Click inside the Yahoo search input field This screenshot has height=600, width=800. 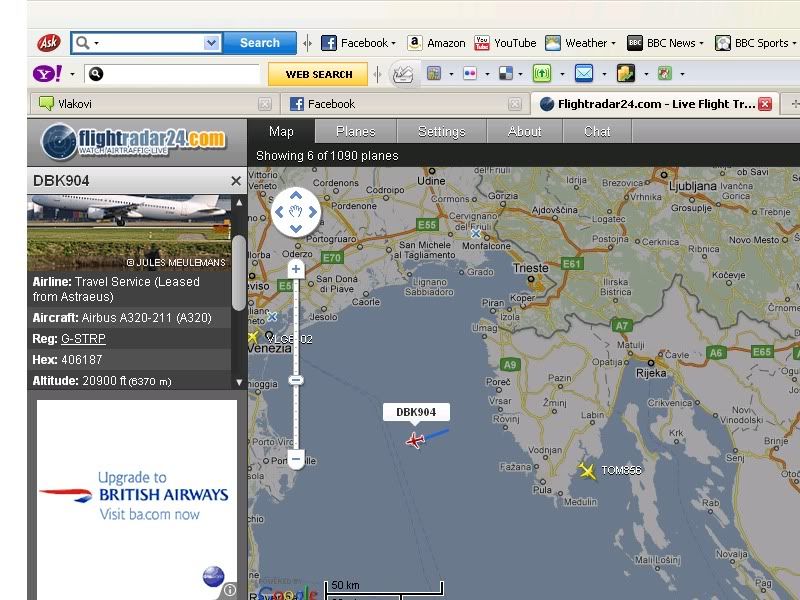tap(182, 74)
